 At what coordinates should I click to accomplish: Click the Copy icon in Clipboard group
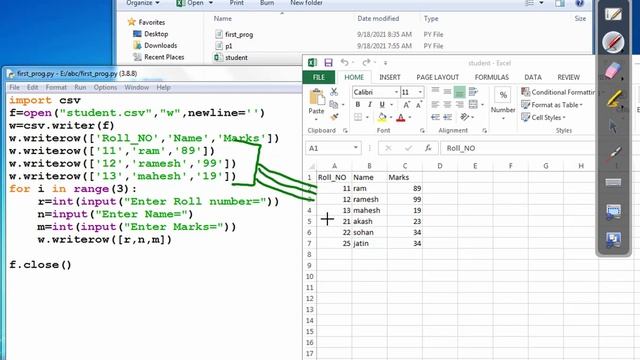pos(334,104)
